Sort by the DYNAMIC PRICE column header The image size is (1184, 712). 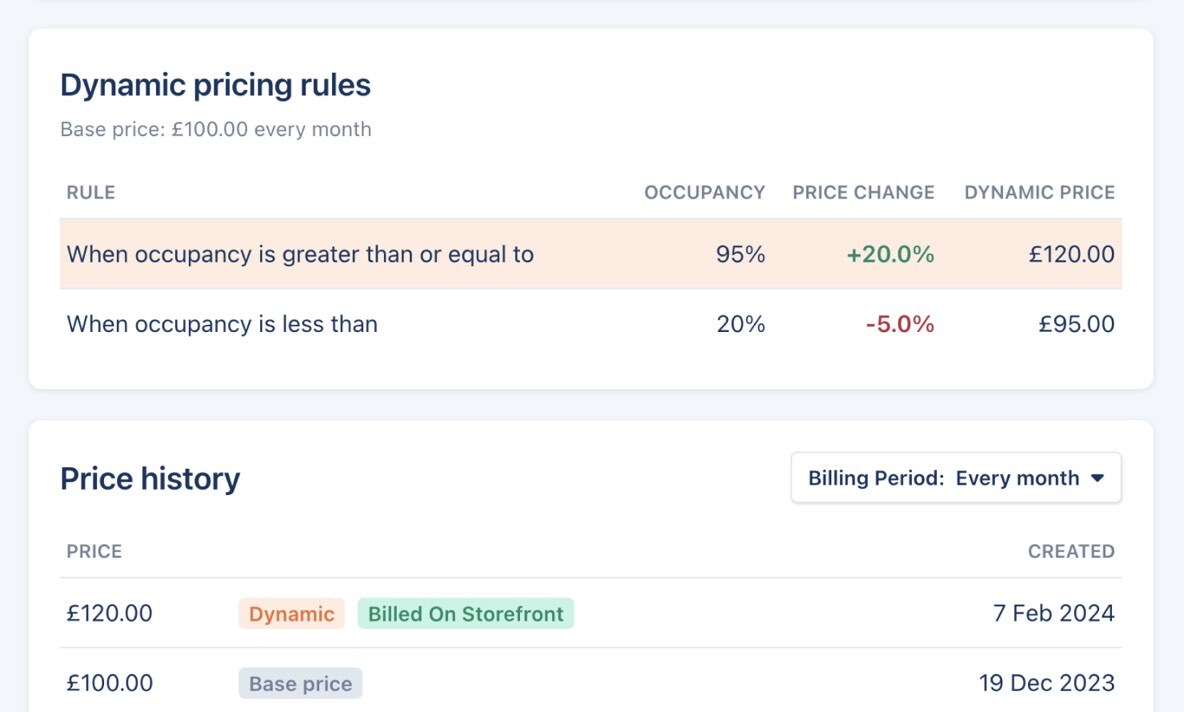1039,192
